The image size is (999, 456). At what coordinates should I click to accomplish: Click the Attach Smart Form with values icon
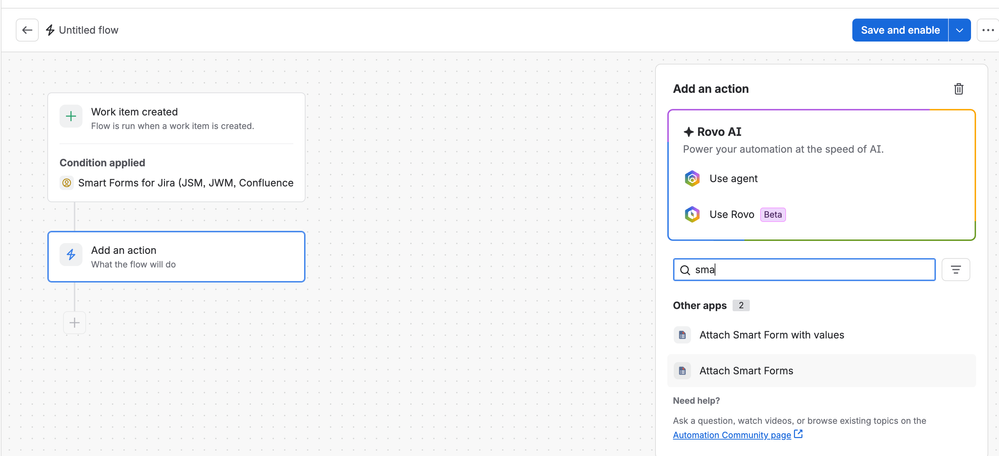click(682, 335)
